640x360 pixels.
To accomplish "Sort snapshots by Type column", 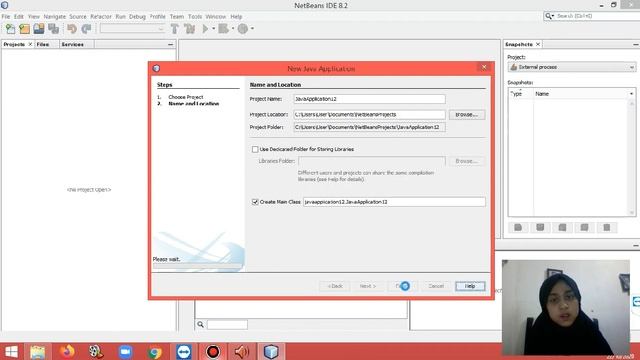I will [x=520, y=94].
